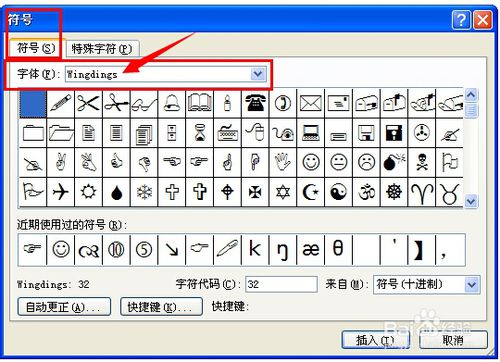
Task: Click symbol grid scrollbar down arrow
Action: (x=471, y=201)
